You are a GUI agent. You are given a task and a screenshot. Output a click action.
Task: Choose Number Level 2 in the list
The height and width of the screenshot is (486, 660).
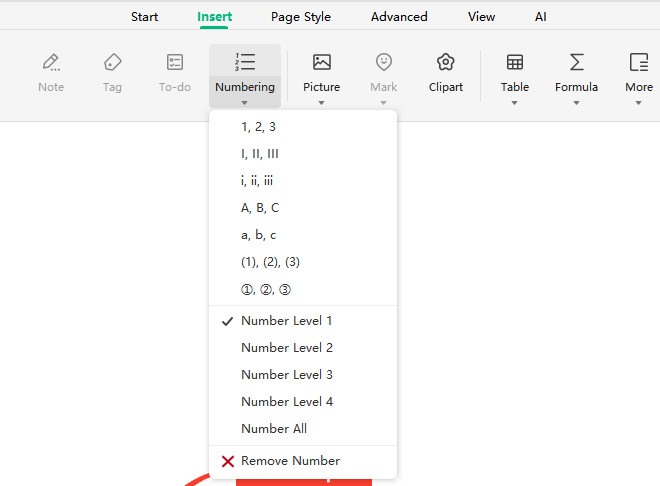287,348
